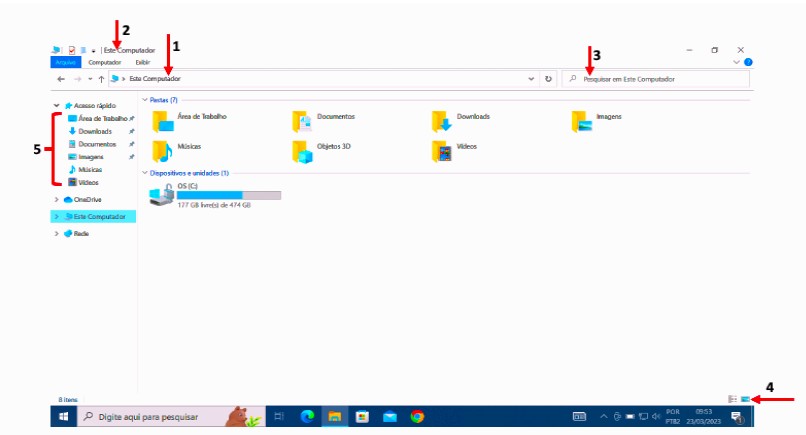The image size is (806, 435).
Task: Click the taskbar search box 'Digite aqui para pesquisar'
Action: pyautogui.click(x=171, y=416)
